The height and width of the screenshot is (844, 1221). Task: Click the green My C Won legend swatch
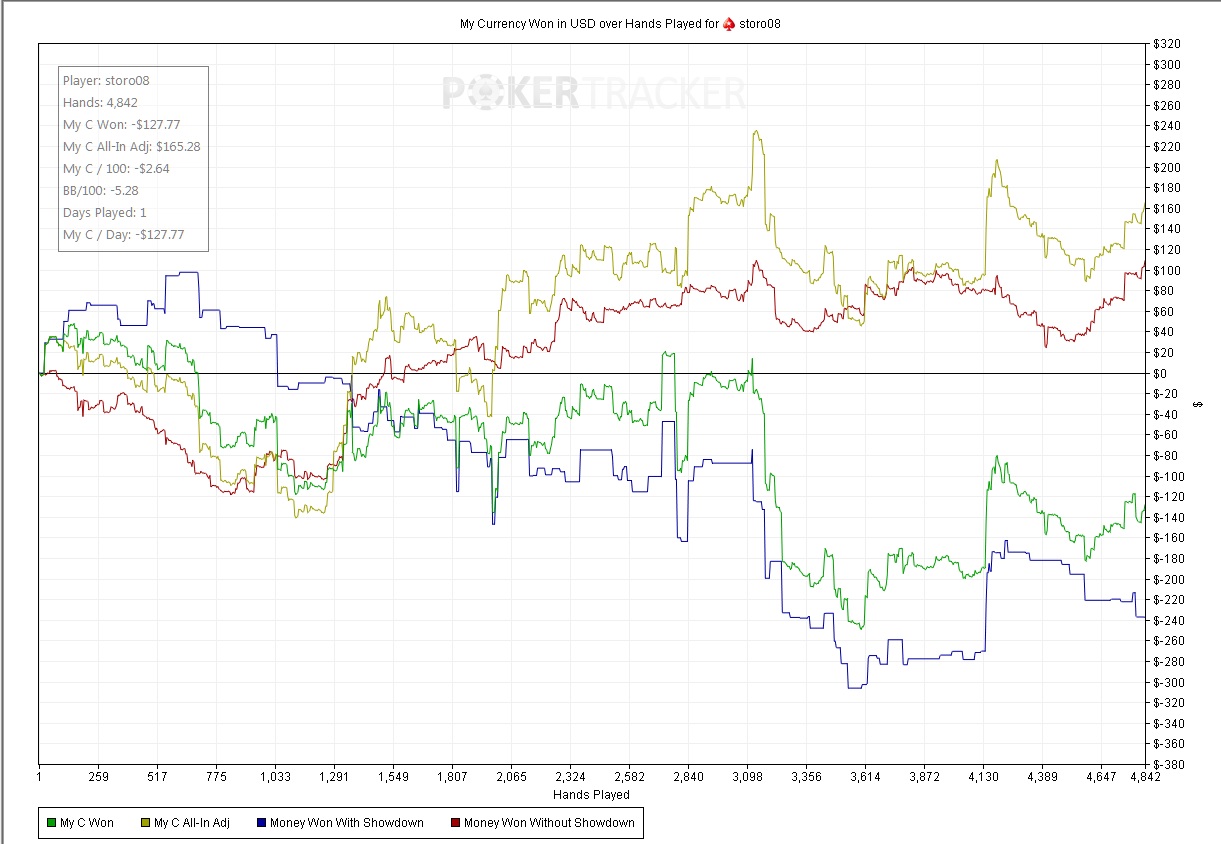coord(52,823)
